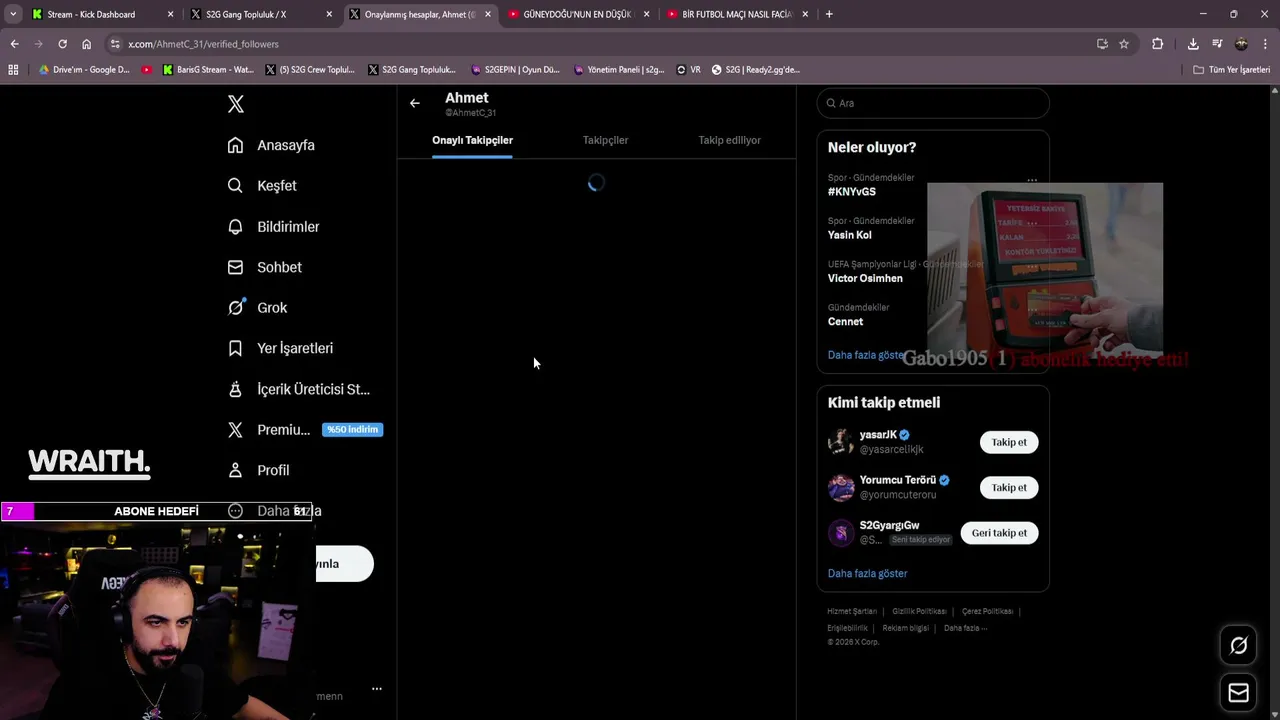Image resolution: width=1280 pixels, height=720 pixels.
Task: Show more trends under Neler oluyor
Action: pos(866,355)
